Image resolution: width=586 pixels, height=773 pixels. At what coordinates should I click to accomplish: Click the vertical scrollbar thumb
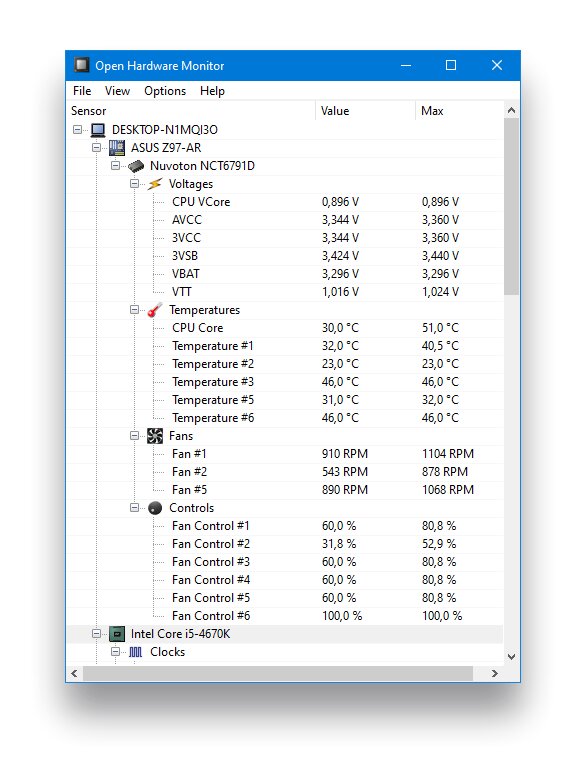(512, 207)
